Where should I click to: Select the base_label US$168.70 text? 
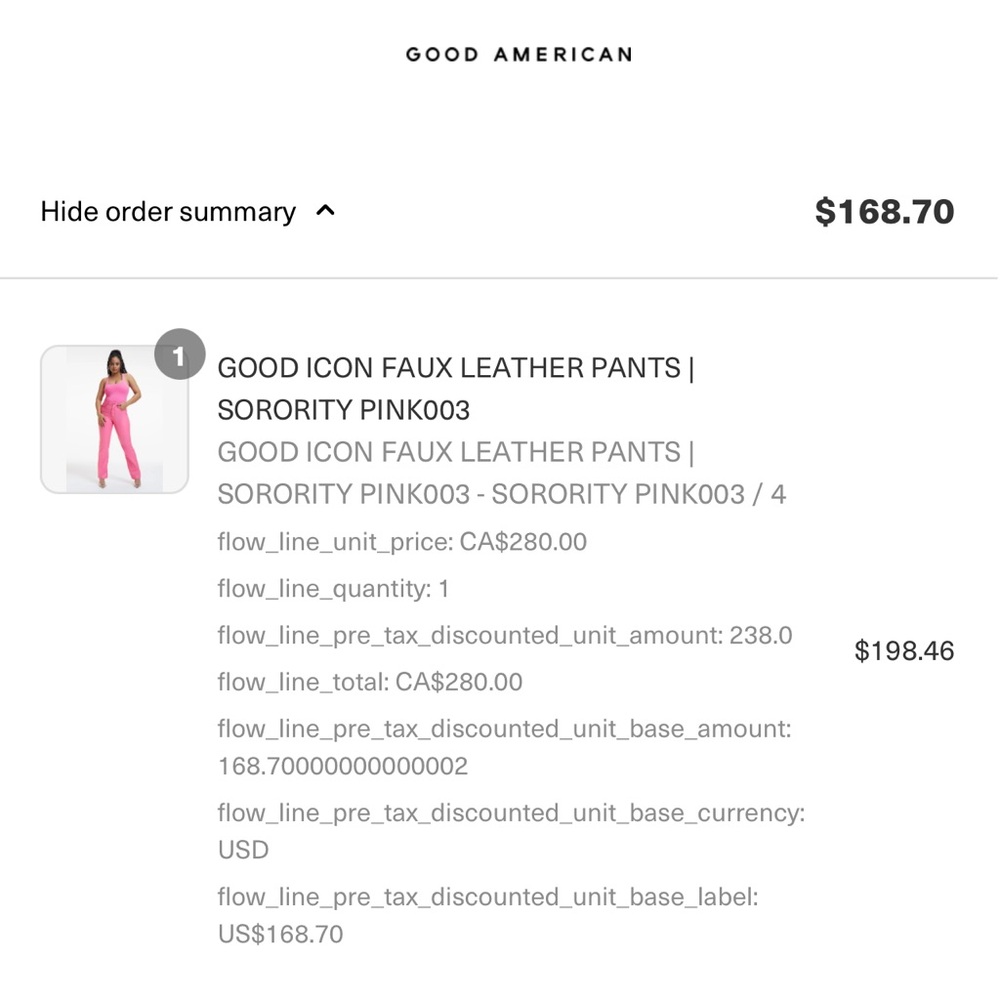[x=280, y=933]
